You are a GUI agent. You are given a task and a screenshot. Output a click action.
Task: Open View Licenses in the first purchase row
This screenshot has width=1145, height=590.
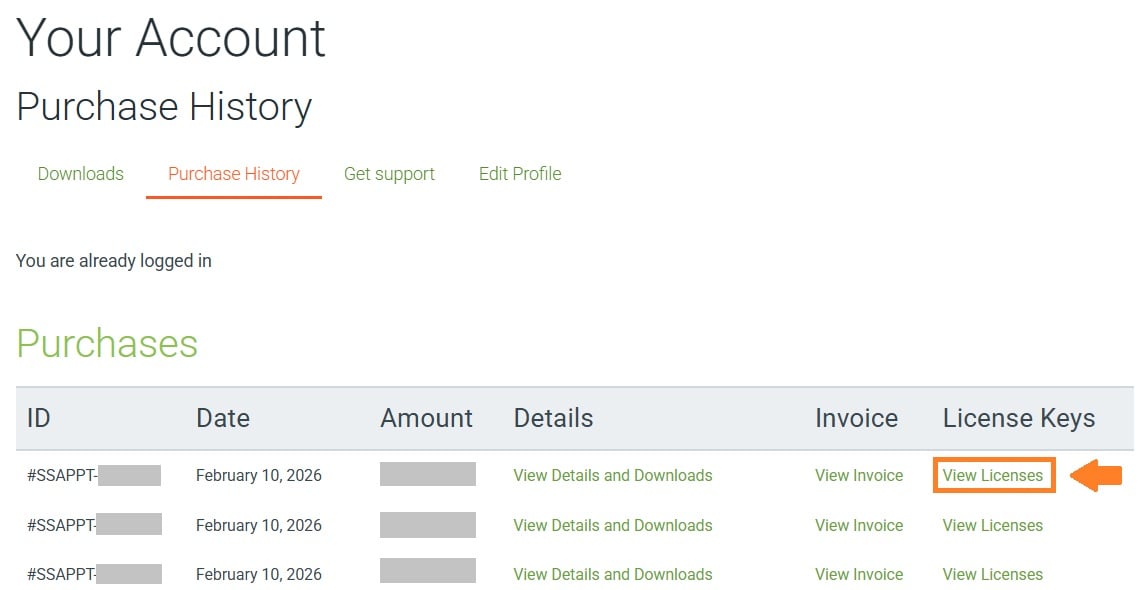point(993,476)
